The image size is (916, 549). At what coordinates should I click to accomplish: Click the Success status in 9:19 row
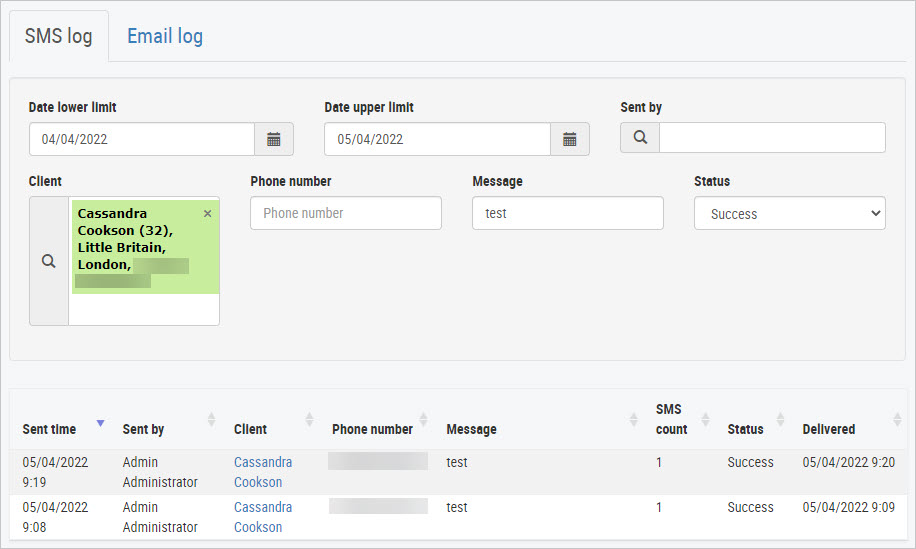point(750,462)
